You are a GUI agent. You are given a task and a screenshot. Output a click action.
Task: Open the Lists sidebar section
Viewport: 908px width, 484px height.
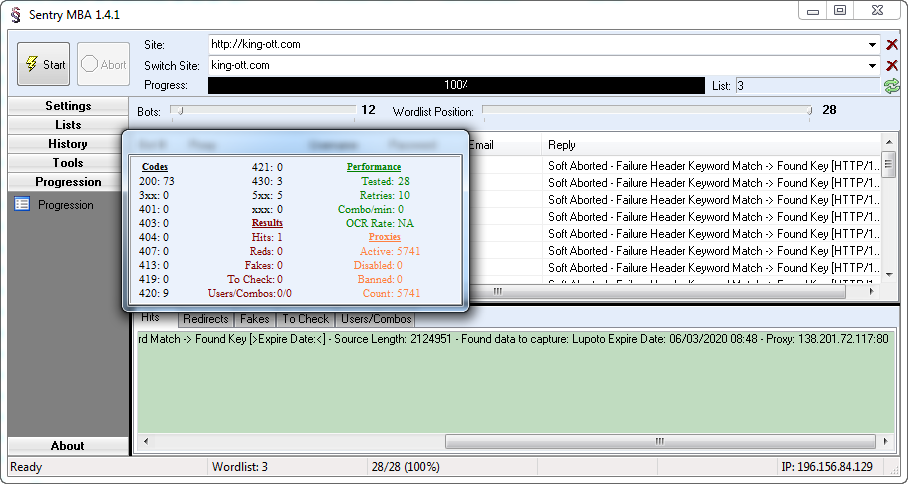click(68, 125)
